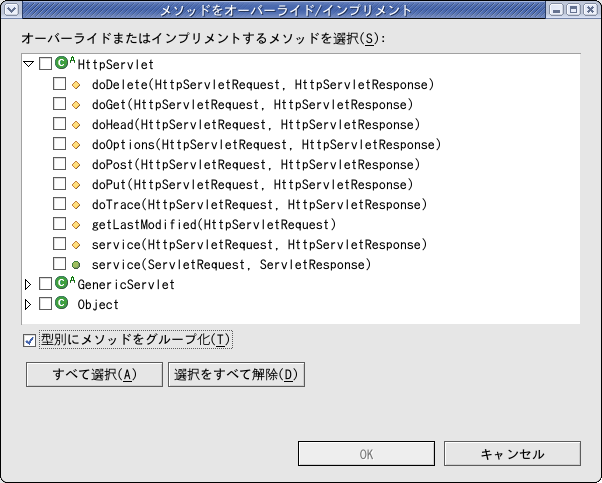
Task: Click the doPost protected method diamond icon
Action: (x=76, y=164)
